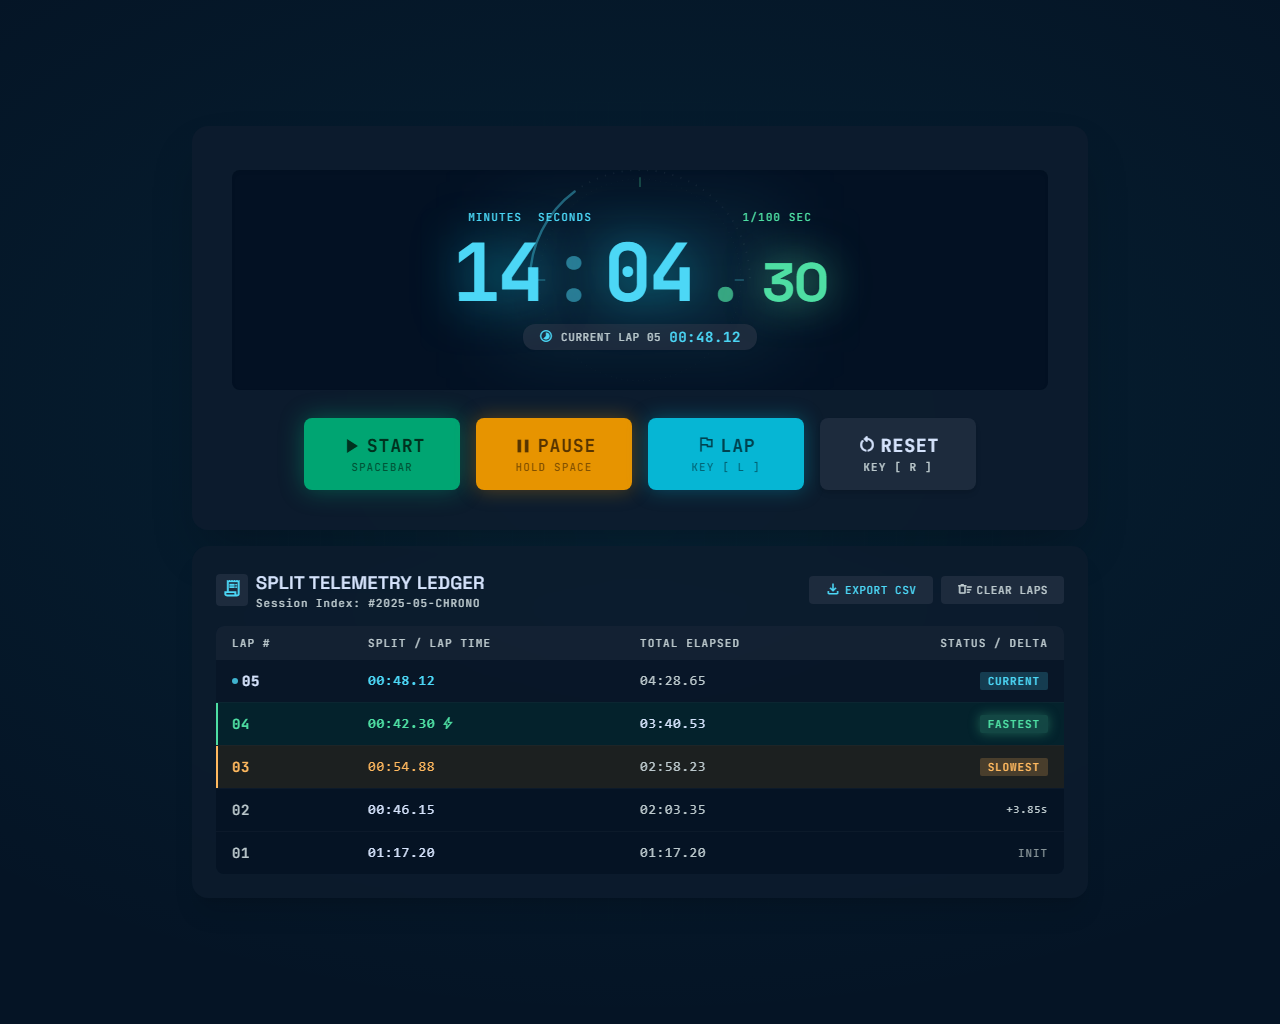Click the SPLIT / LAP TIME header
This screenshot has height=1024, width=1280.
pyautogui.click(x=429, y=643)
